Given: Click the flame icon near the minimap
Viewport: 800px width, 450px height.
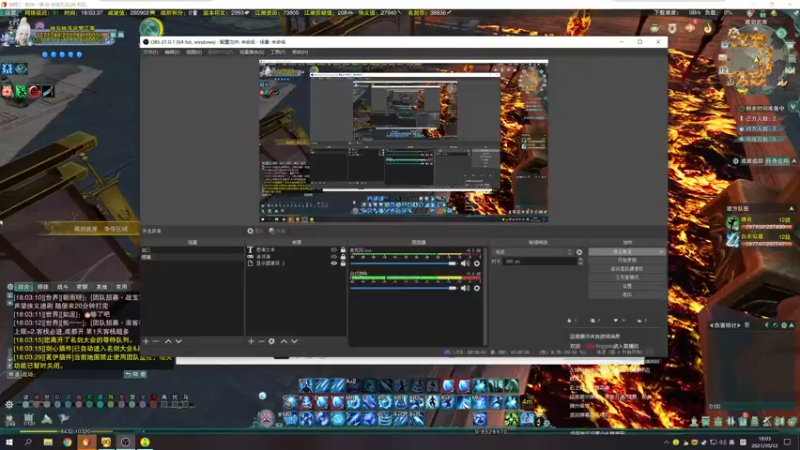Looking at the screenshot, I should (708, 28).
